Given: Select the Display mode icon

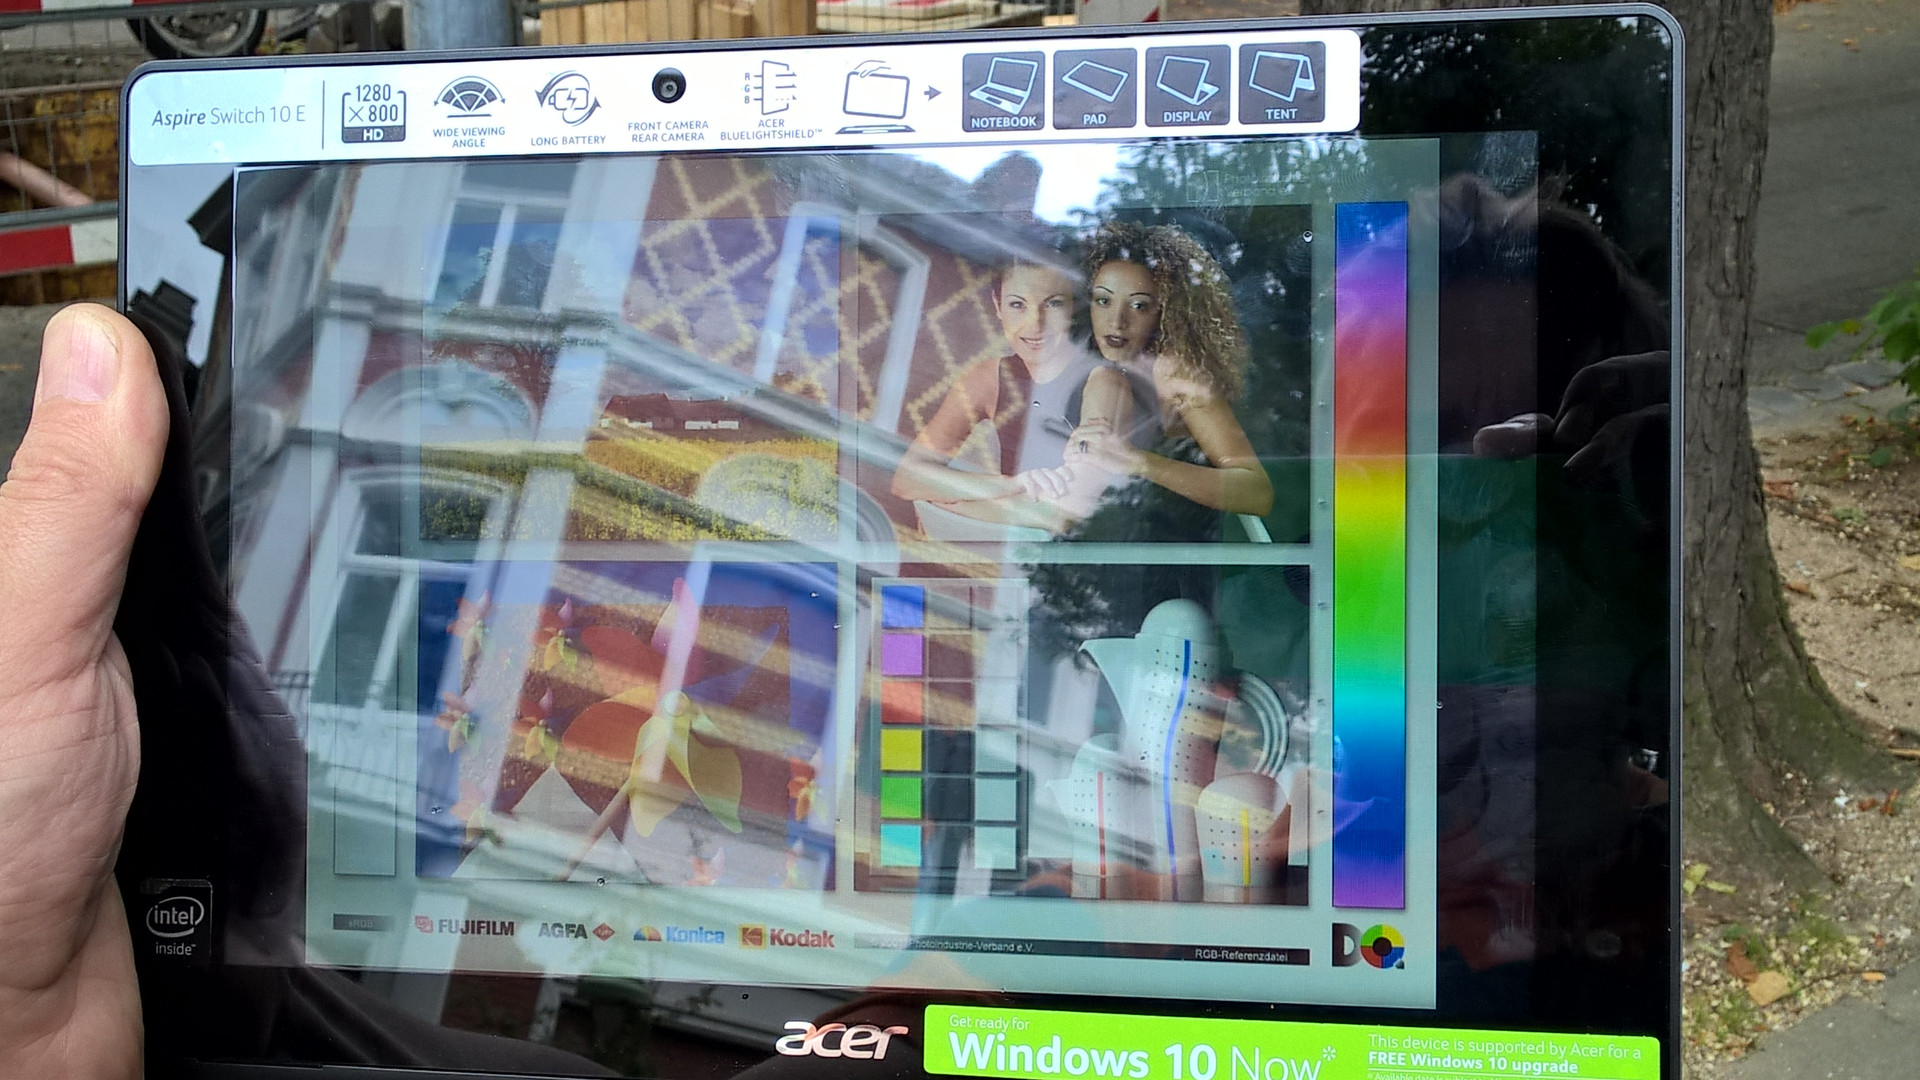Looking at the screenshot, I should point(1187,86).
